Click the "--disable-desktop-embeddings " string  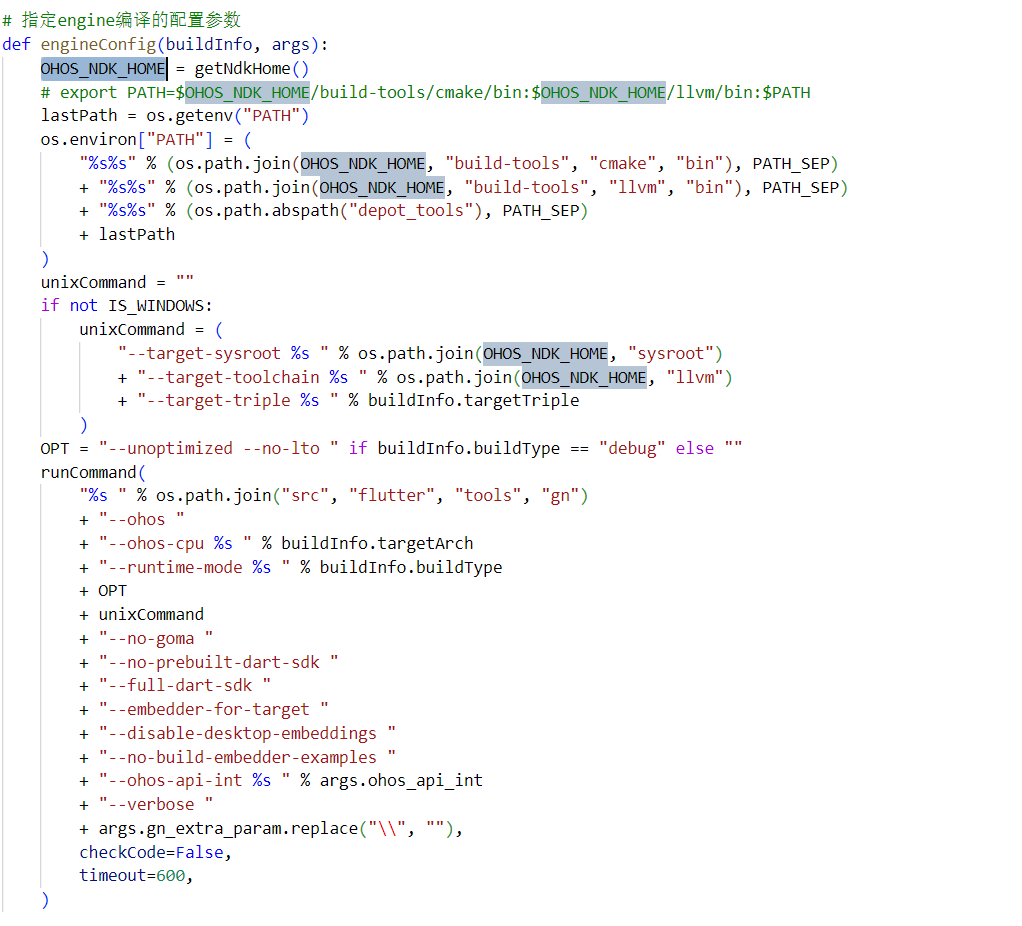click(246, 733)
